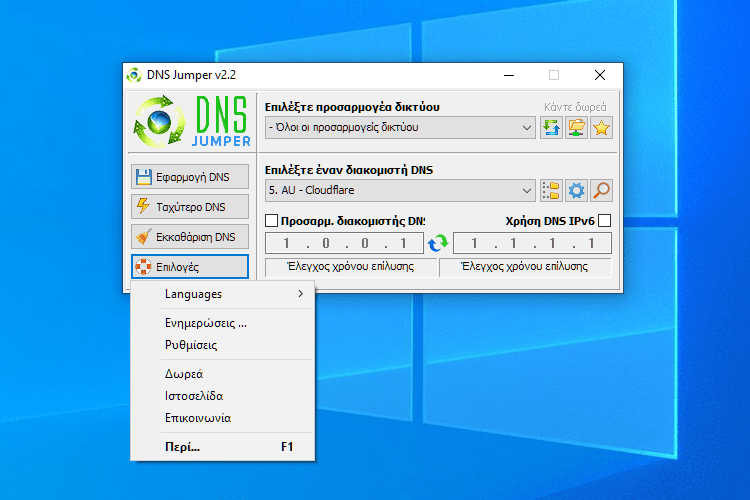
Task: Click the green-blue swap DNS arrows icon
Action: coord(438,243)
